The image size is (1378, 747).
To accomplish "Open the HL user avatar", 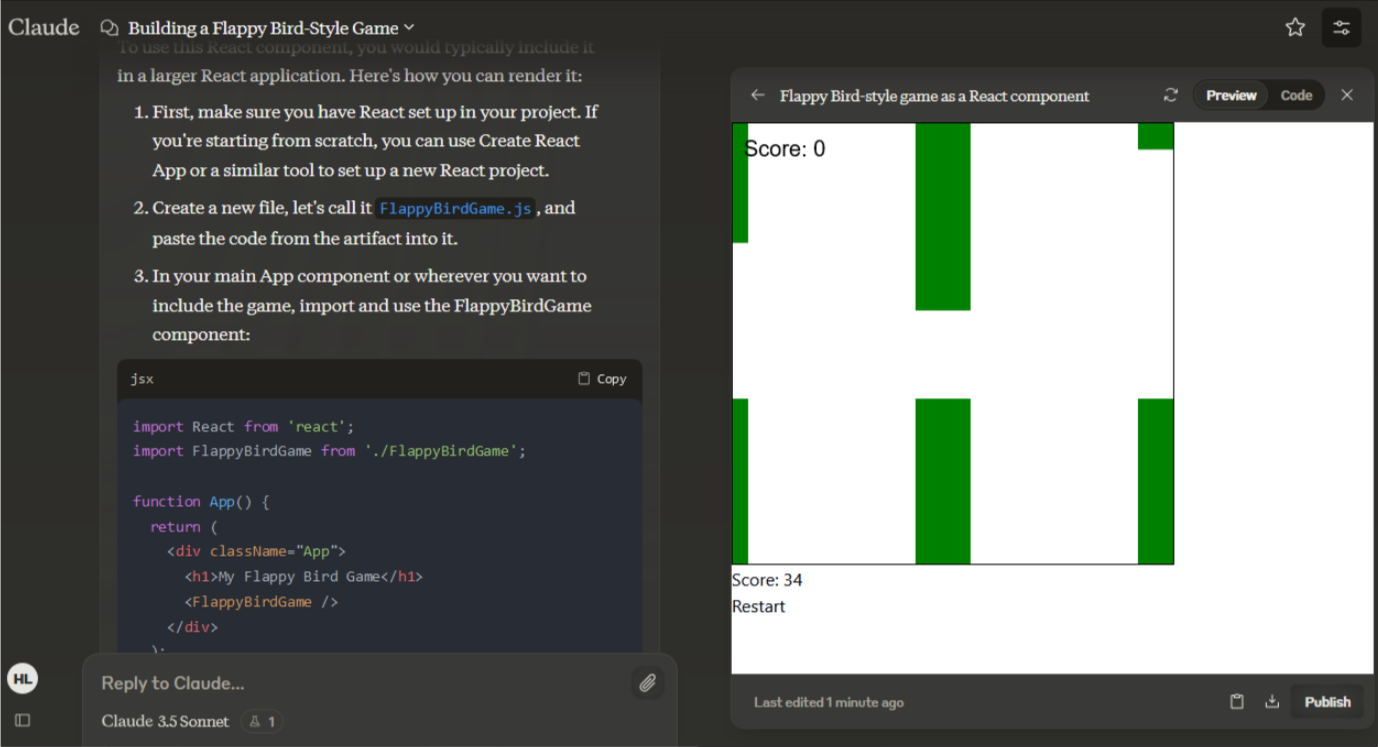I will pyautogui.click(x=22, y=679).
